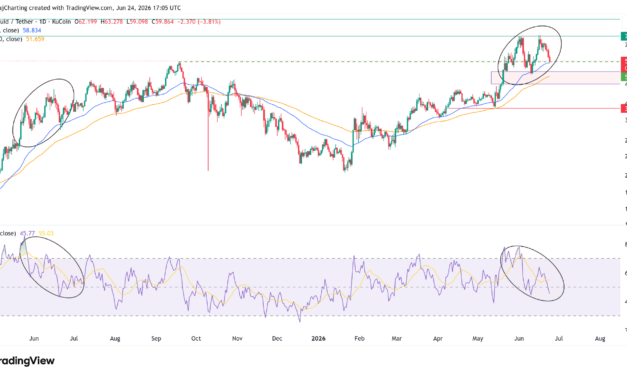Viewport: 627px width, 376px height.
Task: Click the orange moving average value 51.659
Action: pos(35,39)
